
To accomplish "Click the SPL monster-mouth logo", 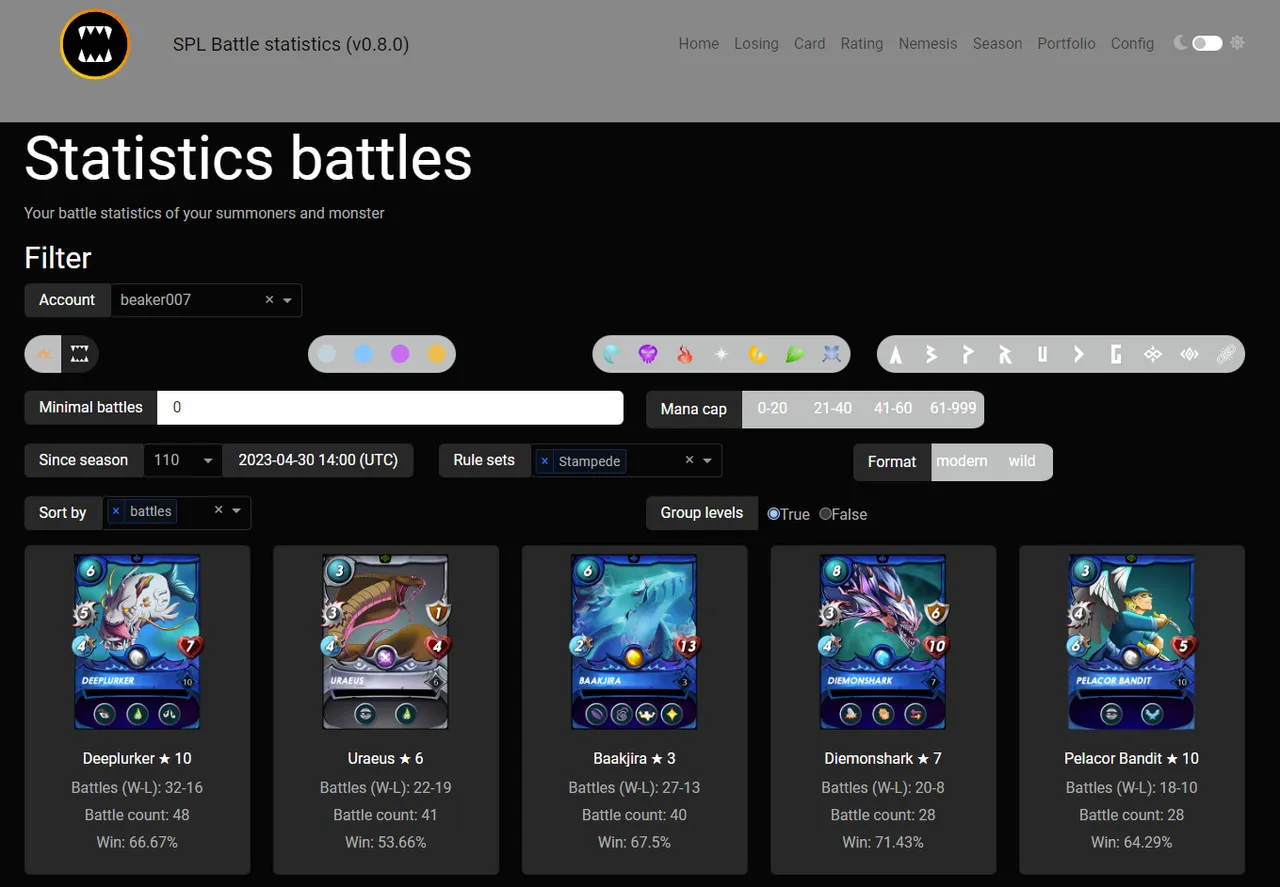I will (95, 45).
